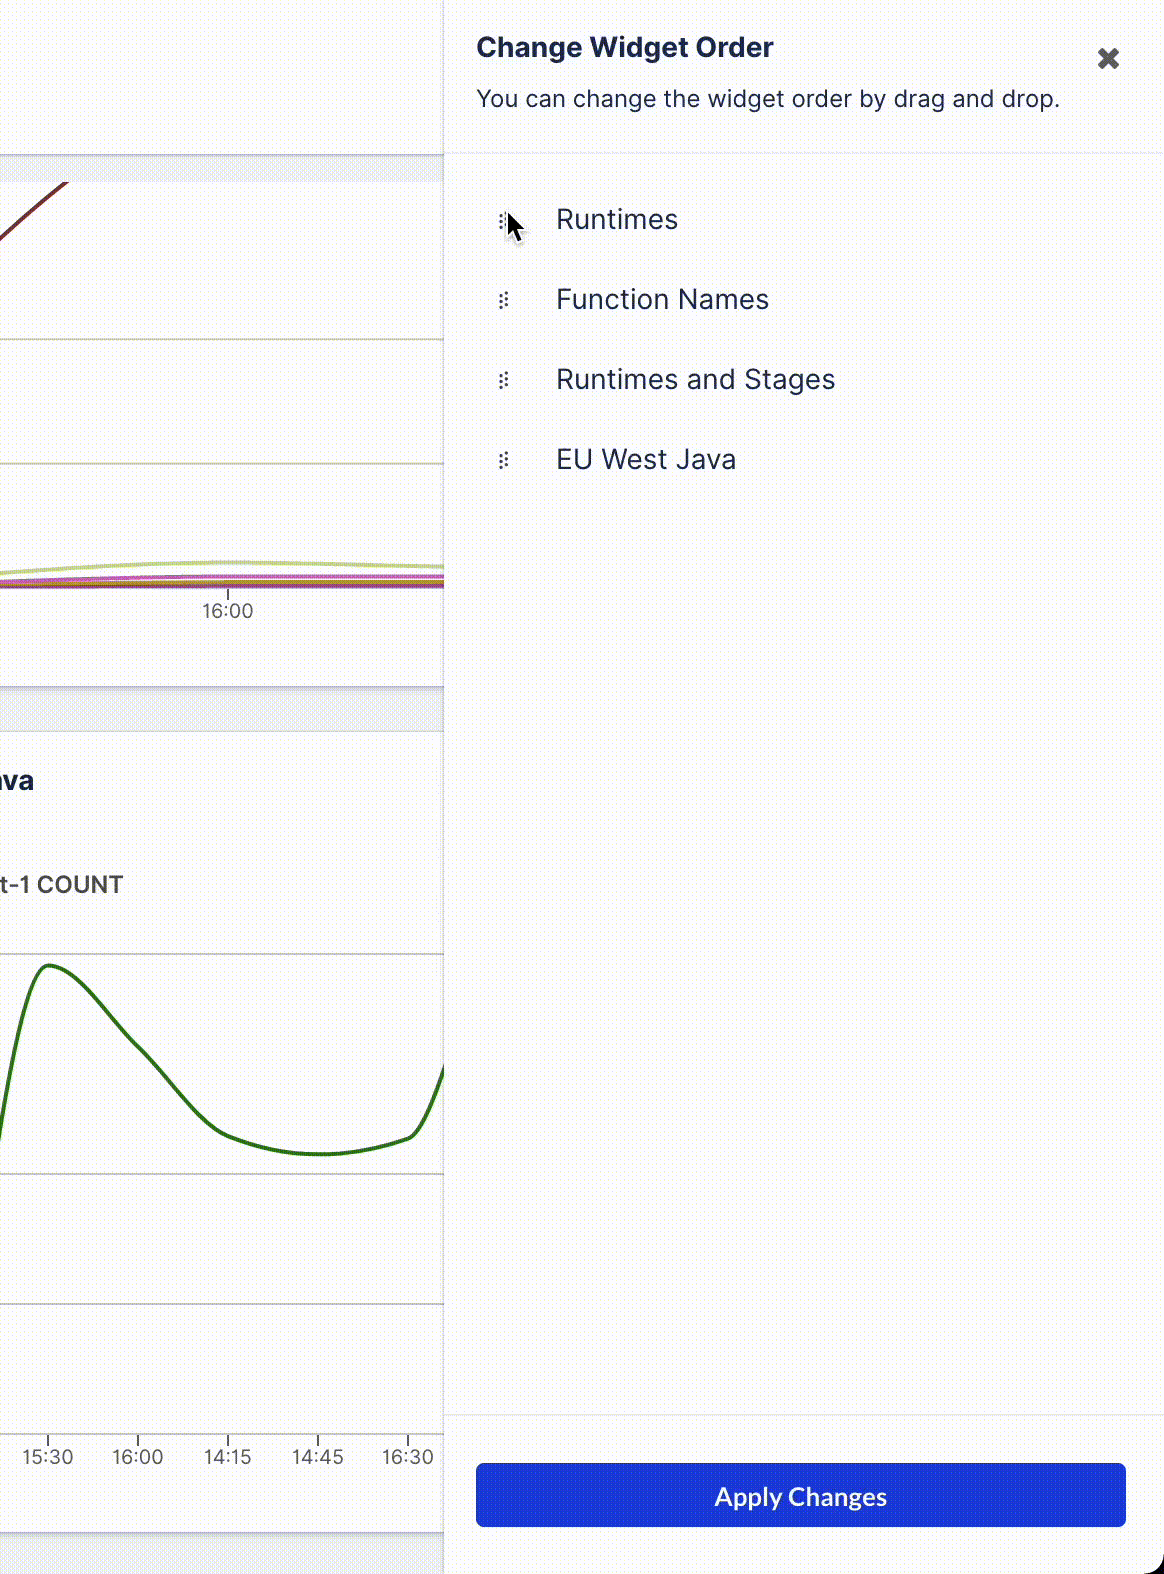Click the drag handle beside Runtimes
Viewport: 1164px width, 1574px height.
click(x=503, y=220)
